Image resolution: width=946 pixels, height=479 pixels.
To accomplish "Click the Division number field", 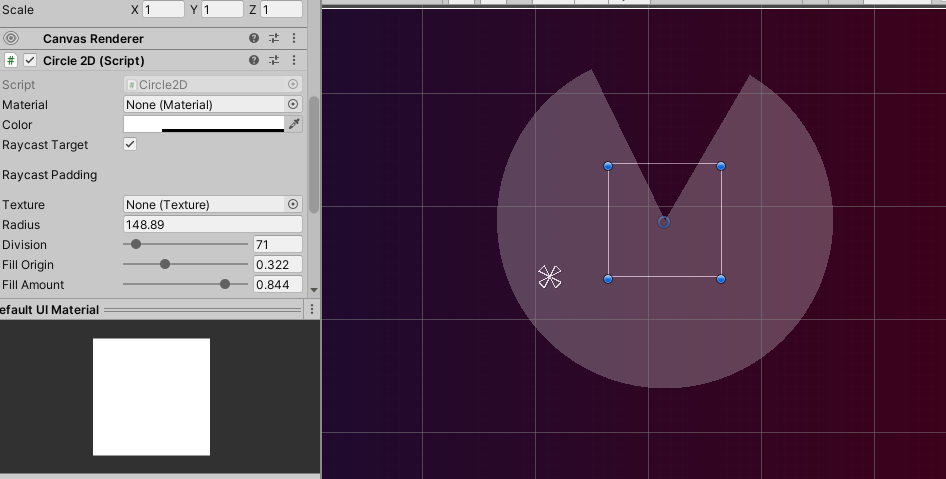I will pyautogui.click(x=277, y=245).
